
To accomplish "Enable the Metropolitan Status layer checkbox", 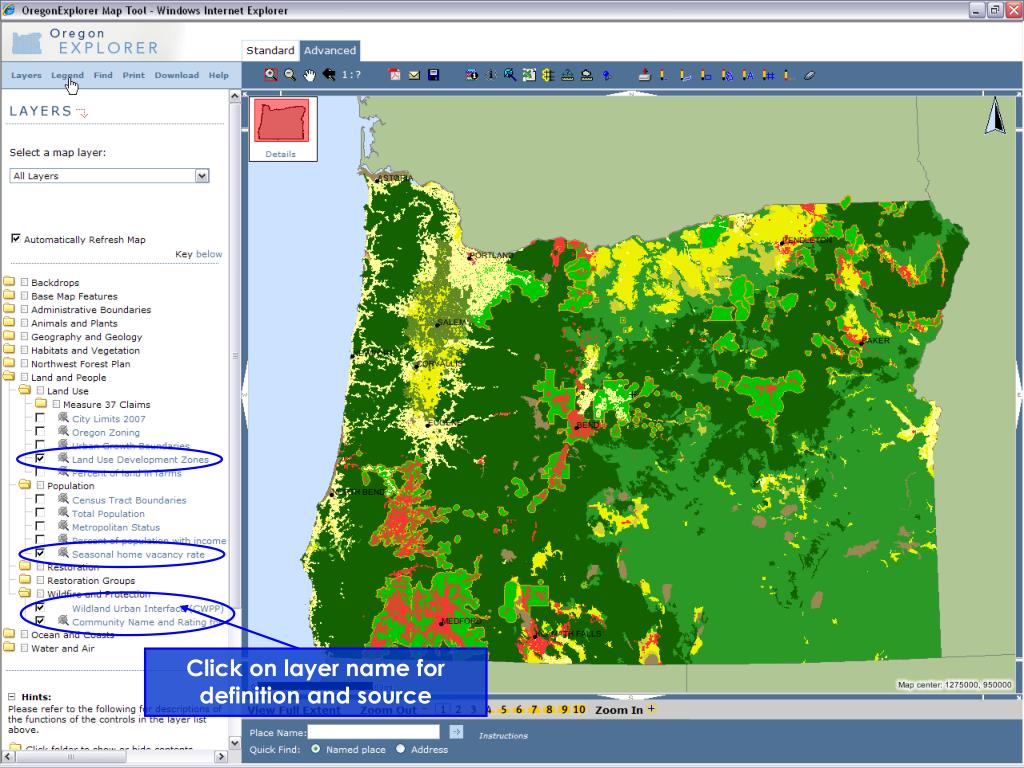I will coord(40,526).
